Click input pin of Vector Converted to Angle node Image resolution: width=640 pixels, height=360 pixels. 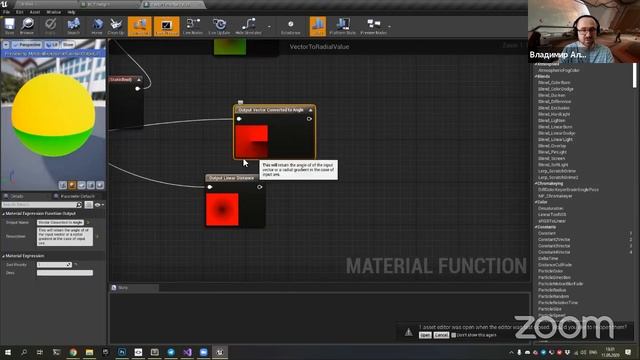pyautogui.click(x=239, y=119)
